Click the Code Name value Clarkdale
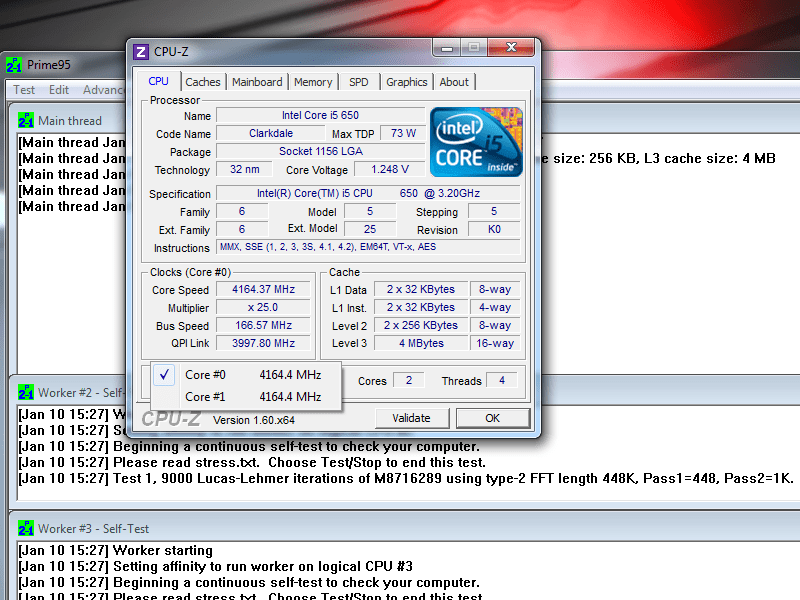 [x=271, y=134]
